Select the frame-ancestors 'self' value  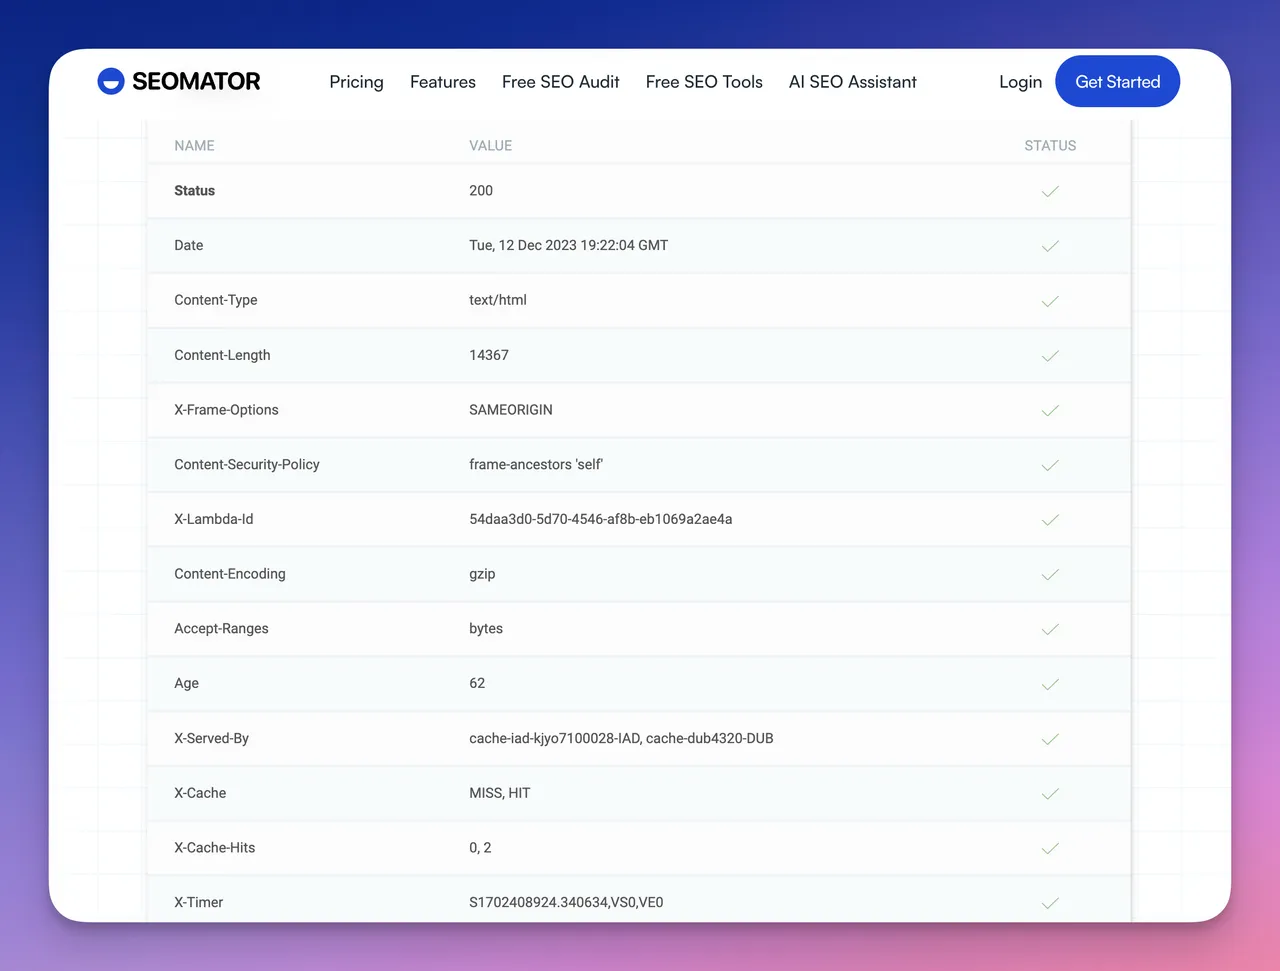(536, 464)
